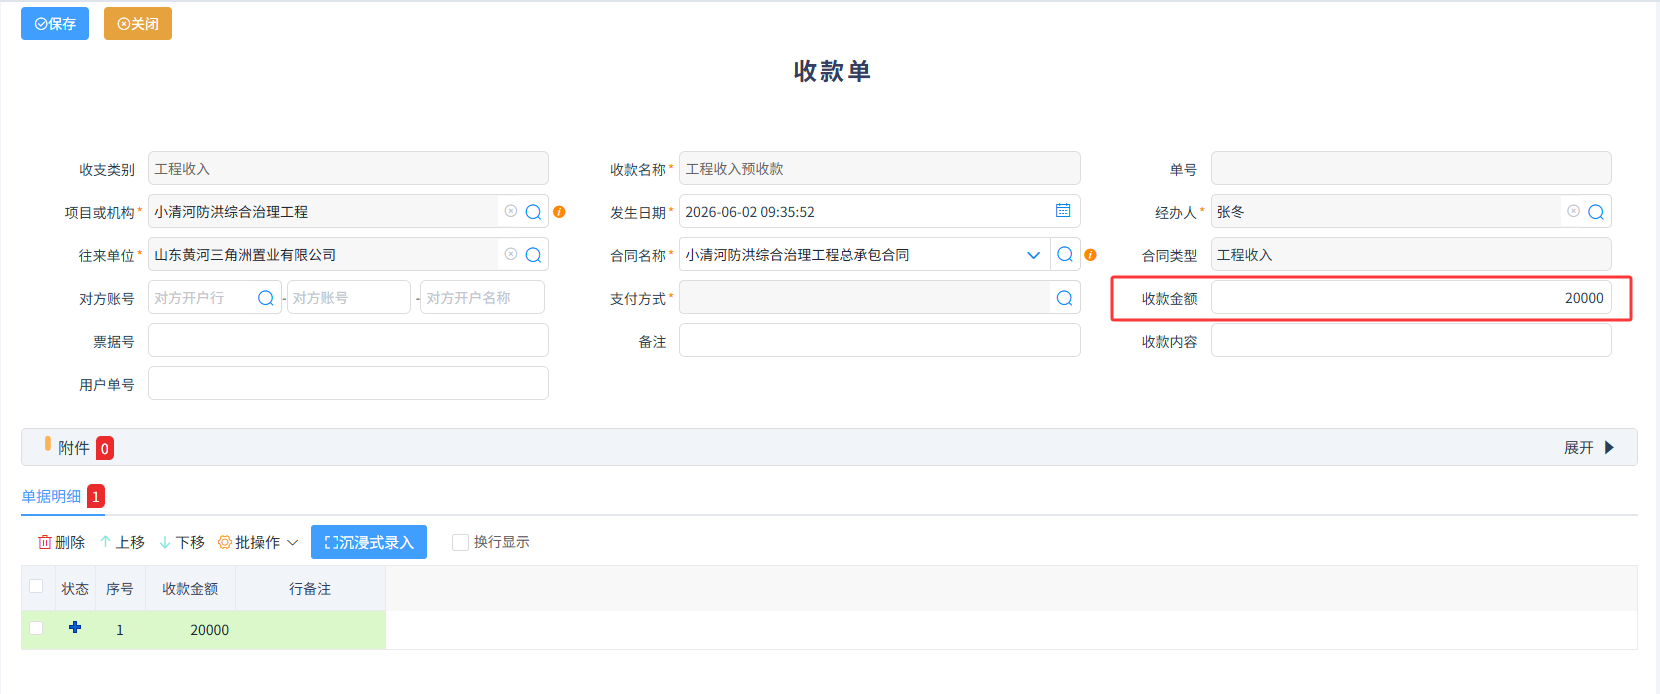Check the checkbox for detail row 1

tap(36, 628)
